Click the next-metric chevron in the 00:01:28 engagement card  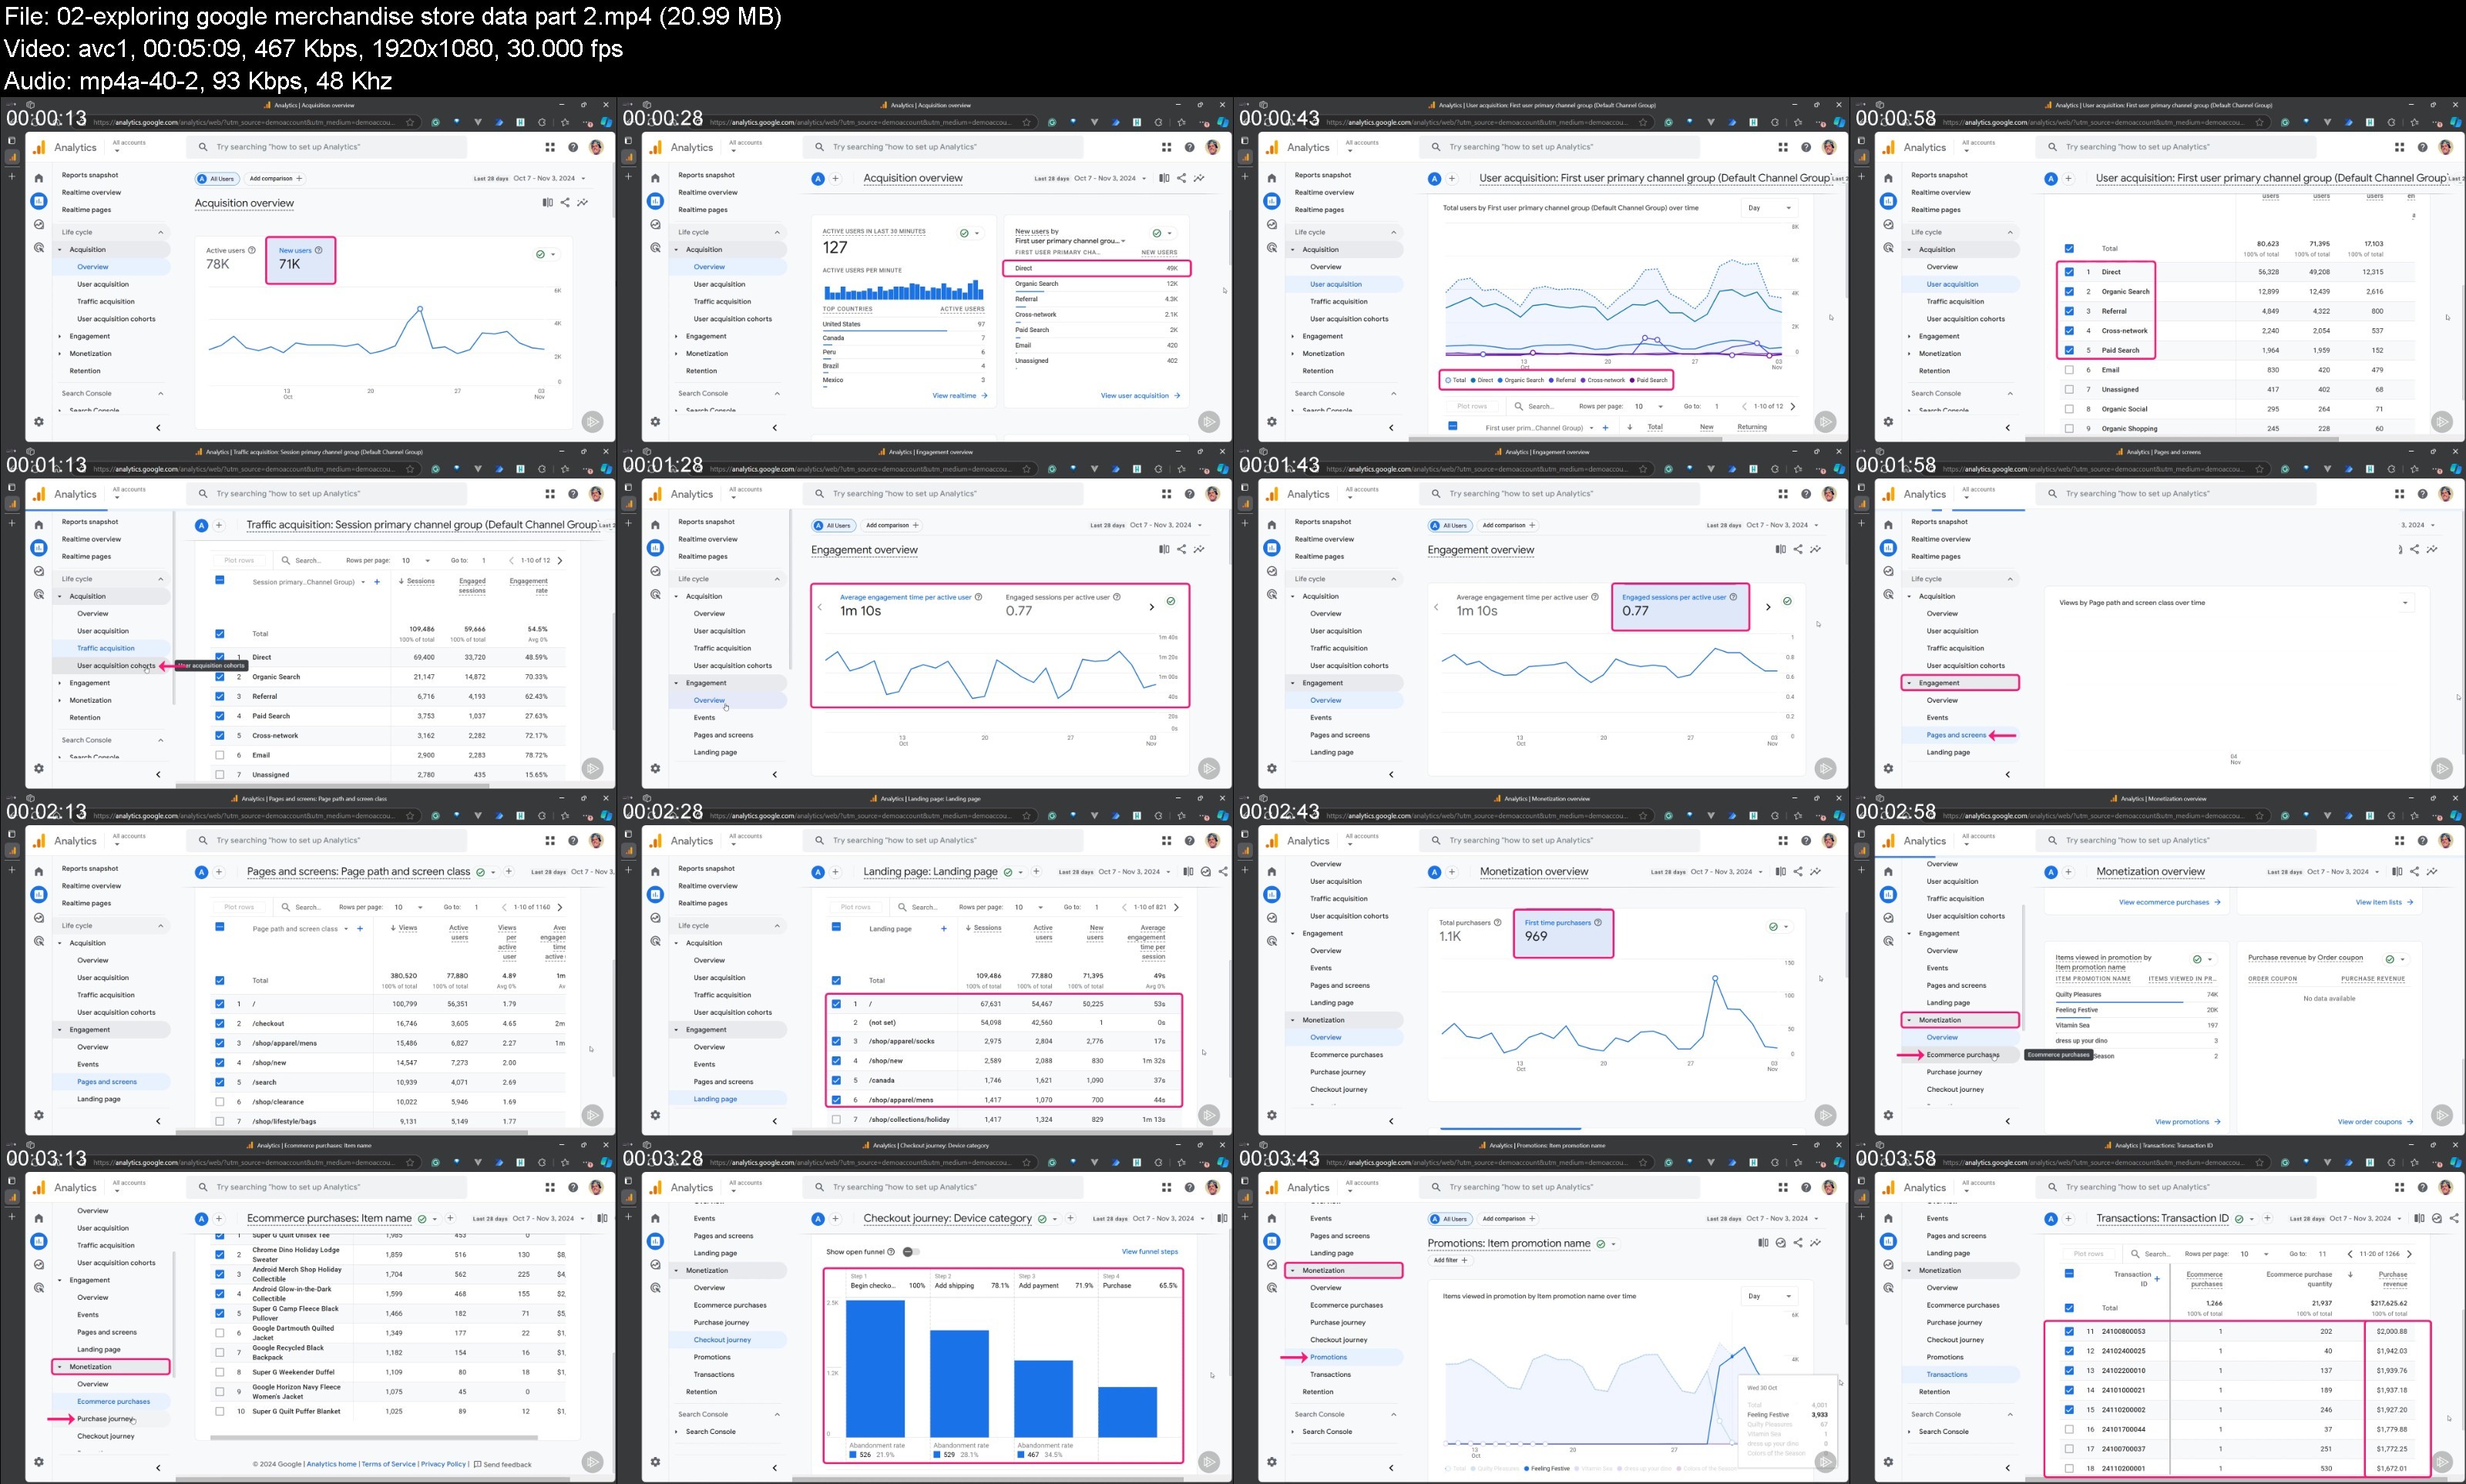(1151, 607)
